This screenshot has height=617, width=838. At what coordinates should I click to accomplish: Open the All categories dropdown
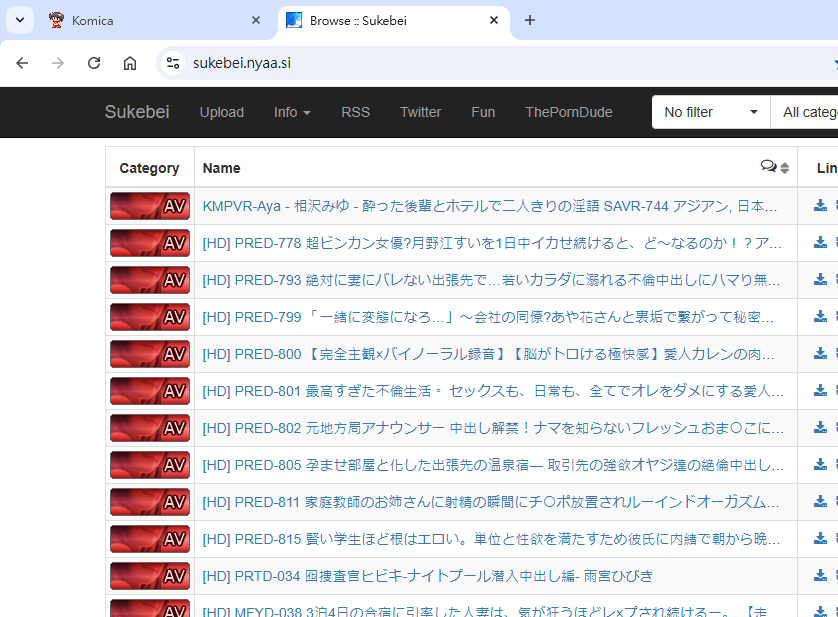pyautogui.click(x=804, y=112)
